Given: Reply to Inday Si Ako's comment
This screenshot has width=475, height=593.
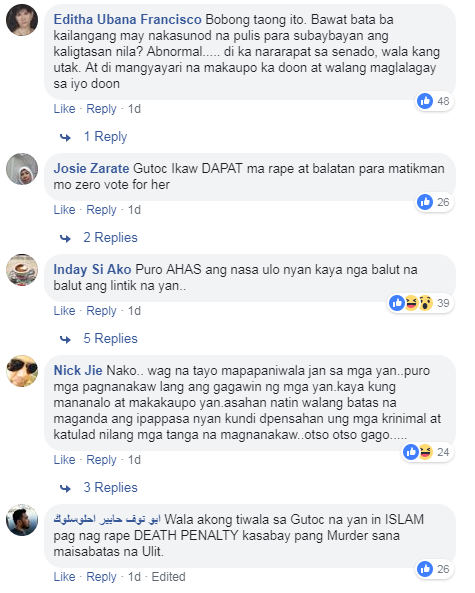Looking at the screenshot, I should click(x=101, y=311).
